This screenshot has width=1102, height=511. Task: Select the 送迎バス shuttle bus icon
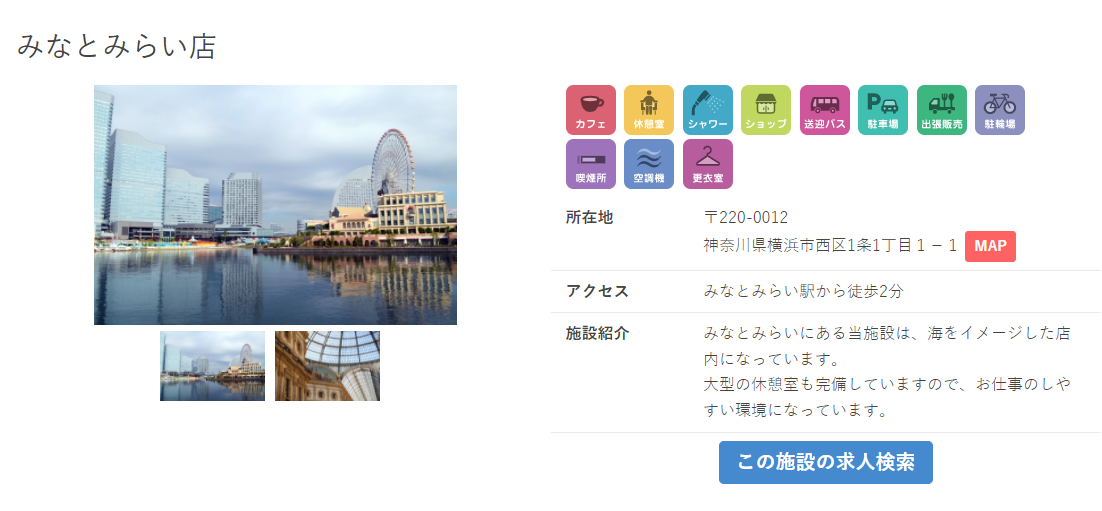coord(824,110)
